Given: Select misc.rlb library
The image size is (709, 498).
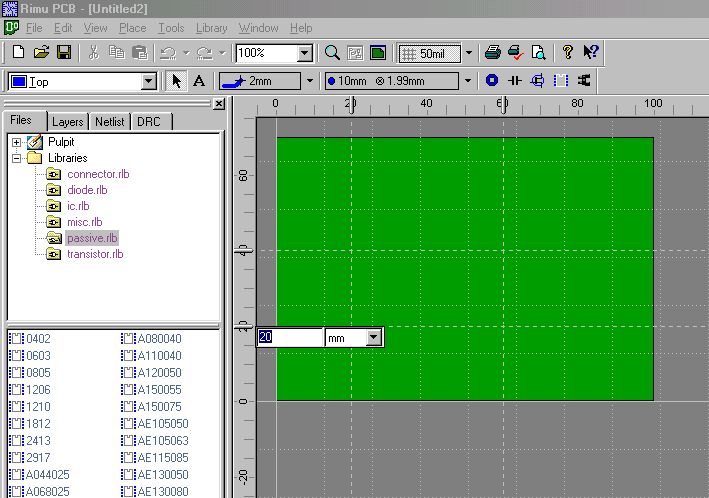Looking at the screenshot, I should [x=85, y=222].
